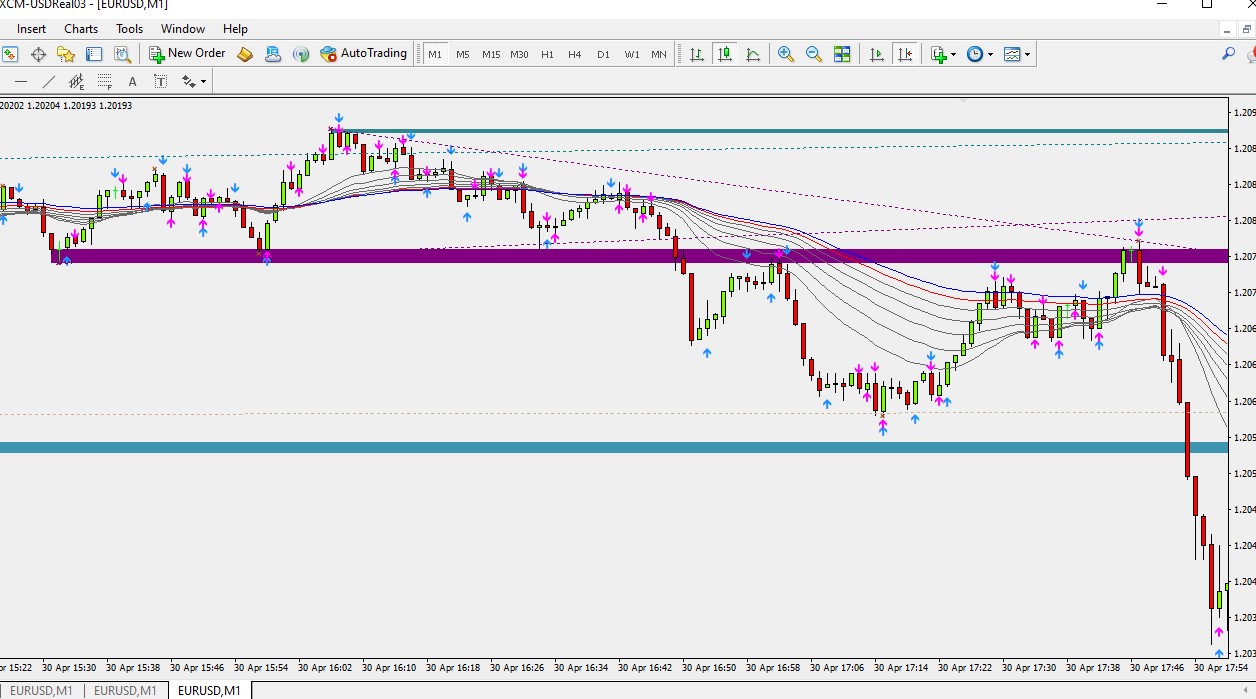Zoom in on the chart

pos(786,54)
